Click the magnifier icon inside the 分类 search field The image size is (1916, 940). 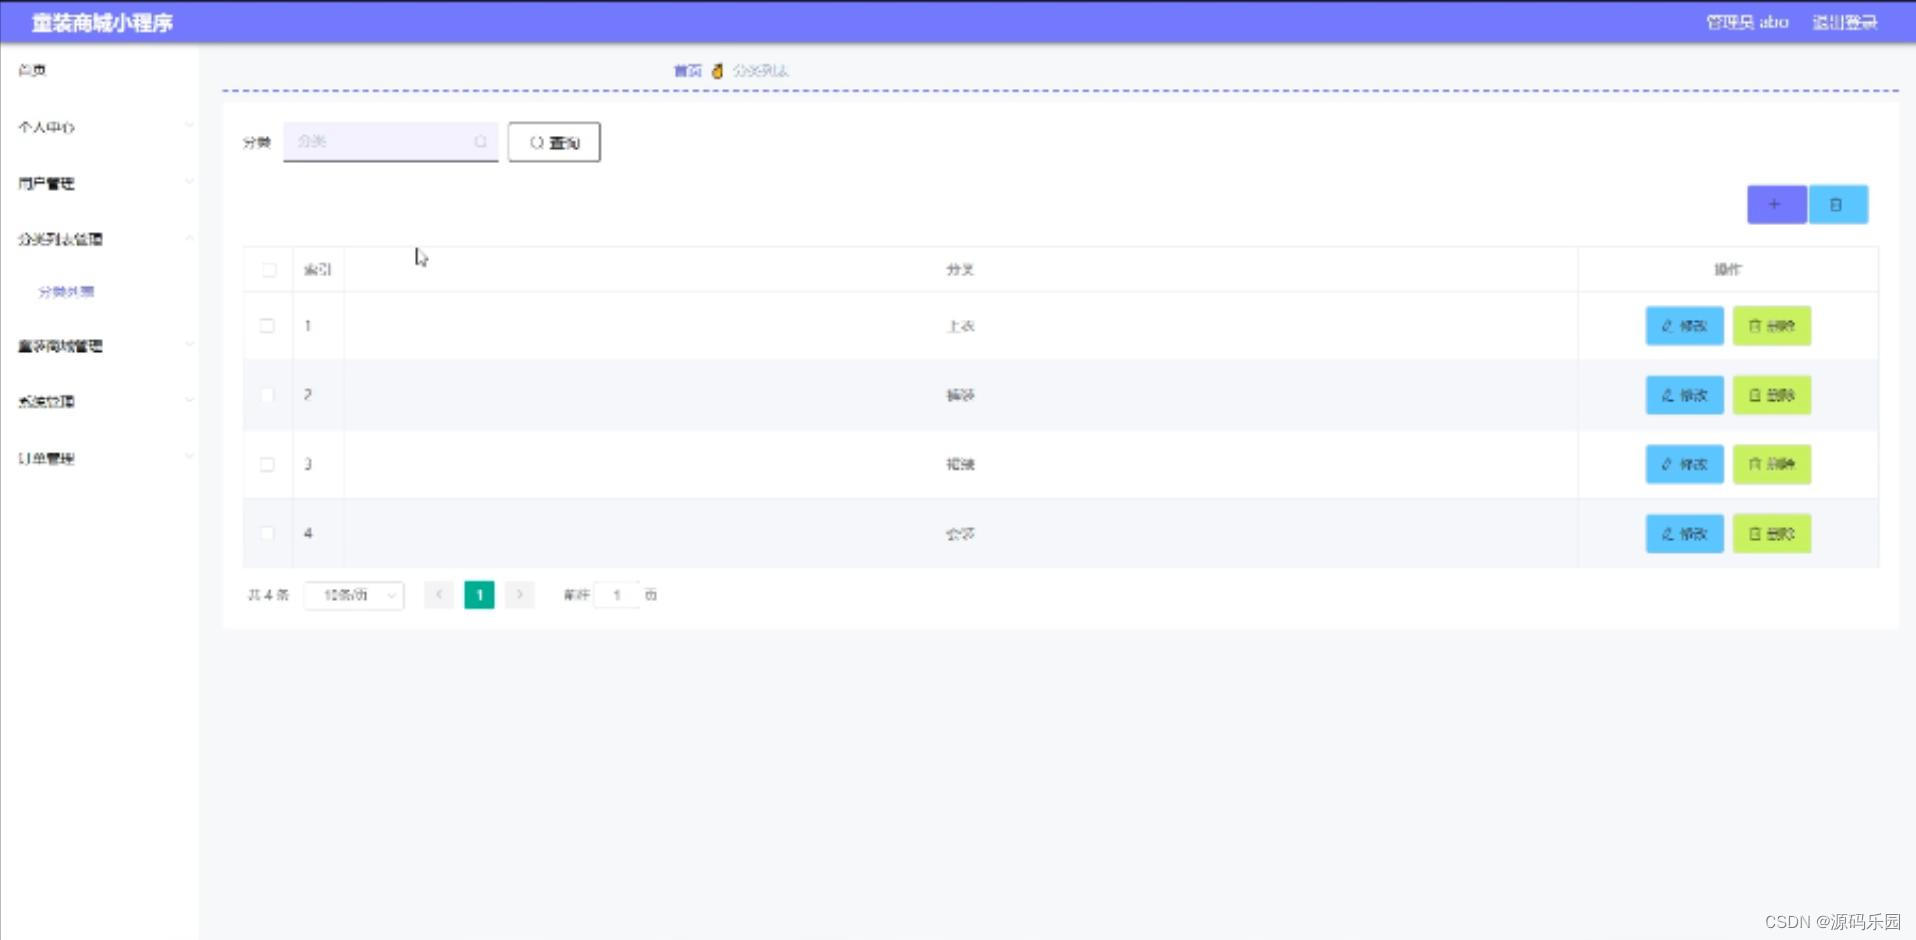480,142
